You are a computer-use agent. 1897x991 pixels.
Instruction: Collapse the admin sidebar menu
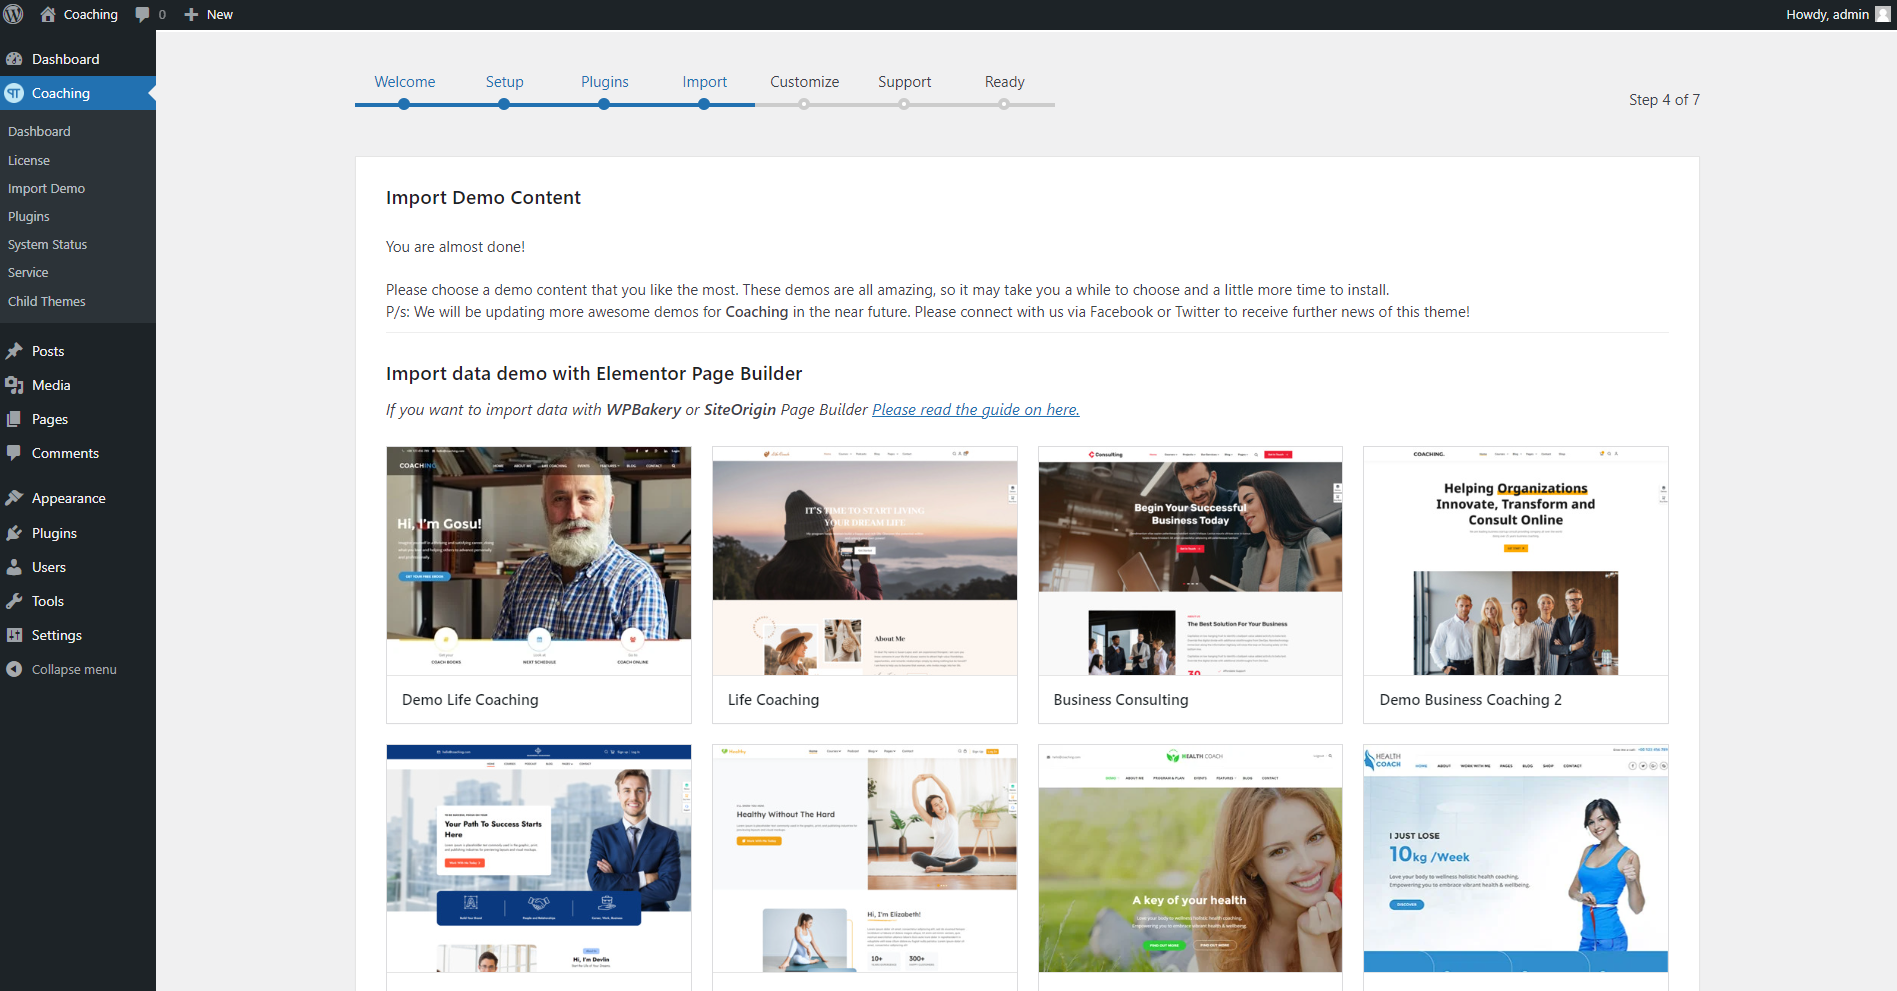pyautogui.click(x=16, y=669)
